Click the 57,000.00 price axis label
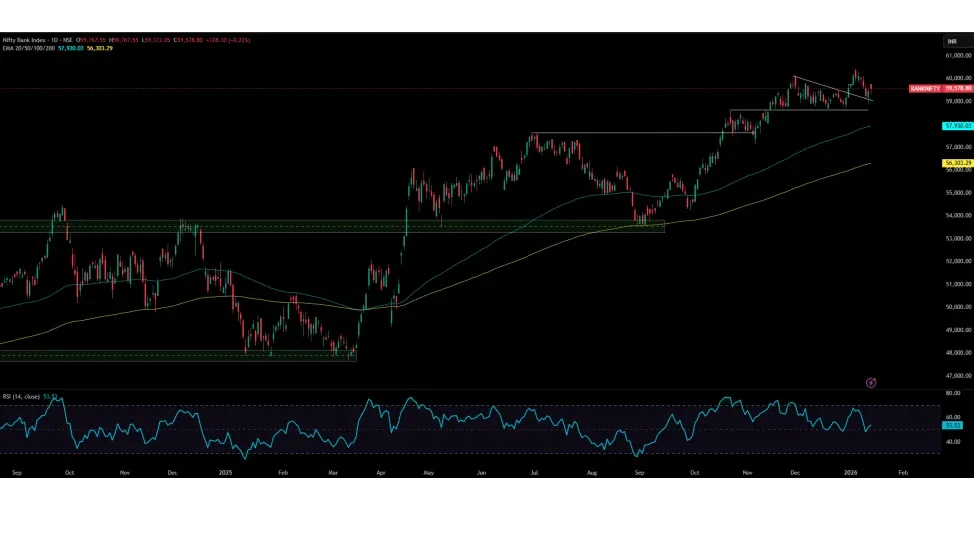The width and height of the screenshot is (974, 548). [958, 147]
